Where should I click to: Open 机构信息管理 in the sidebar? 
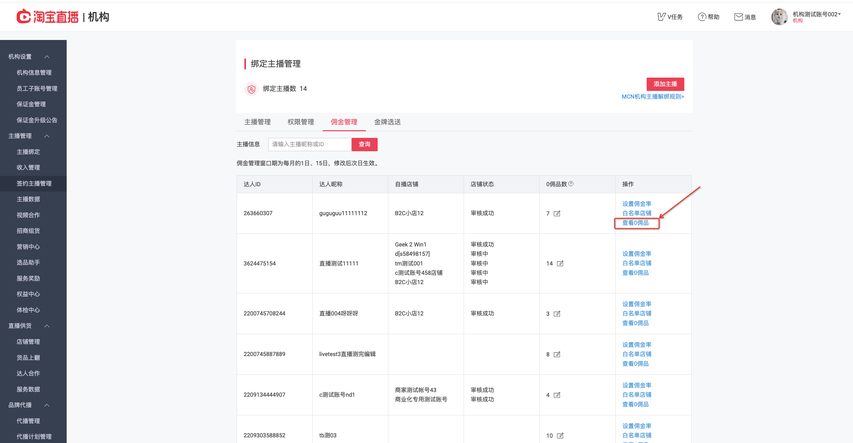[34, 72]
